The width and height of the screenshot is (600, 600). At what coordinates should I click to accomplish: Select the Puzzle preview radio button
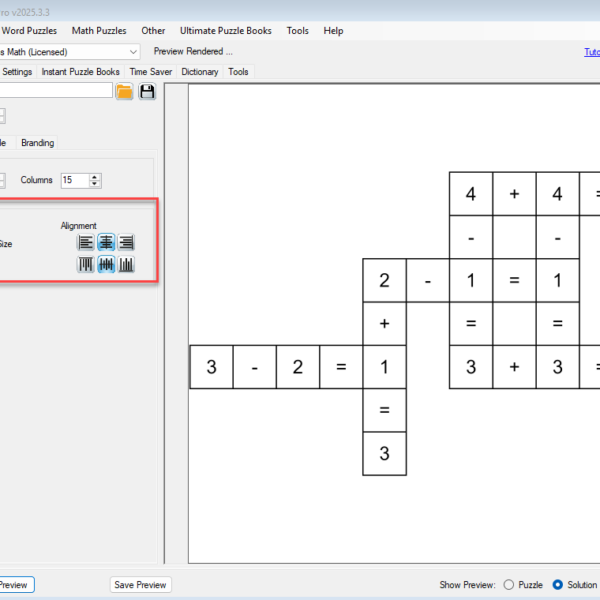[509, 585]
